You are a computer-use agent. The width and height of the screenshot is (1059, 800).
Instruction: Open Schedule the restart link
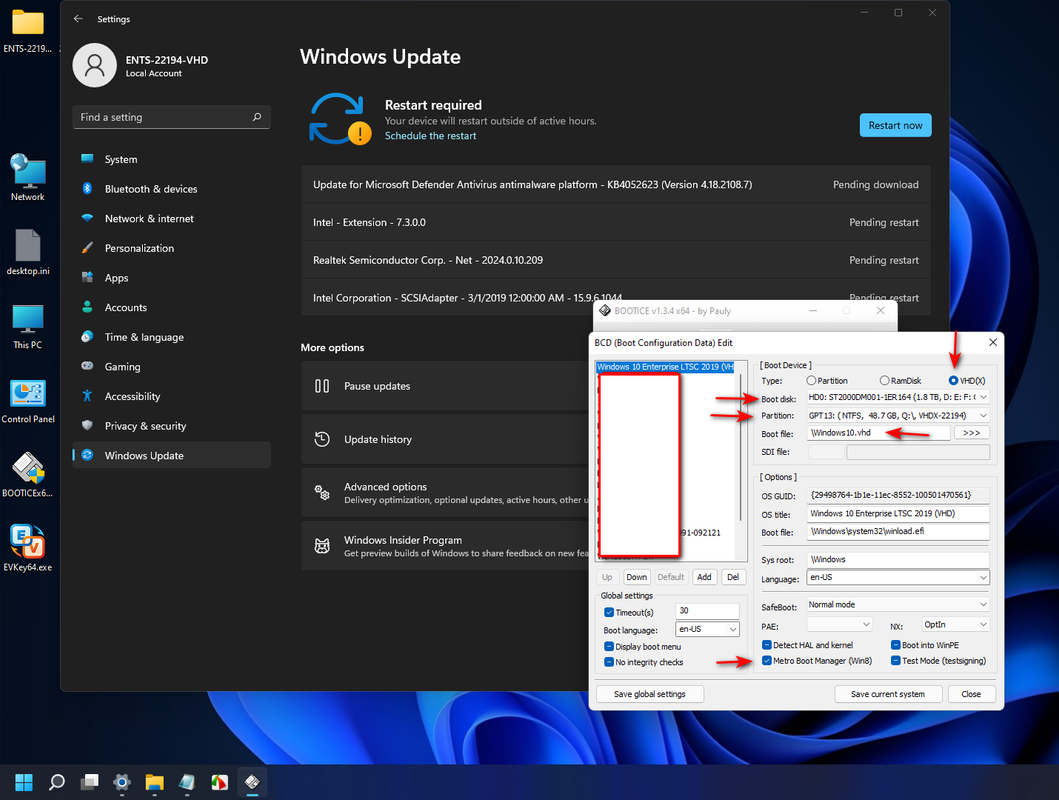430,136
